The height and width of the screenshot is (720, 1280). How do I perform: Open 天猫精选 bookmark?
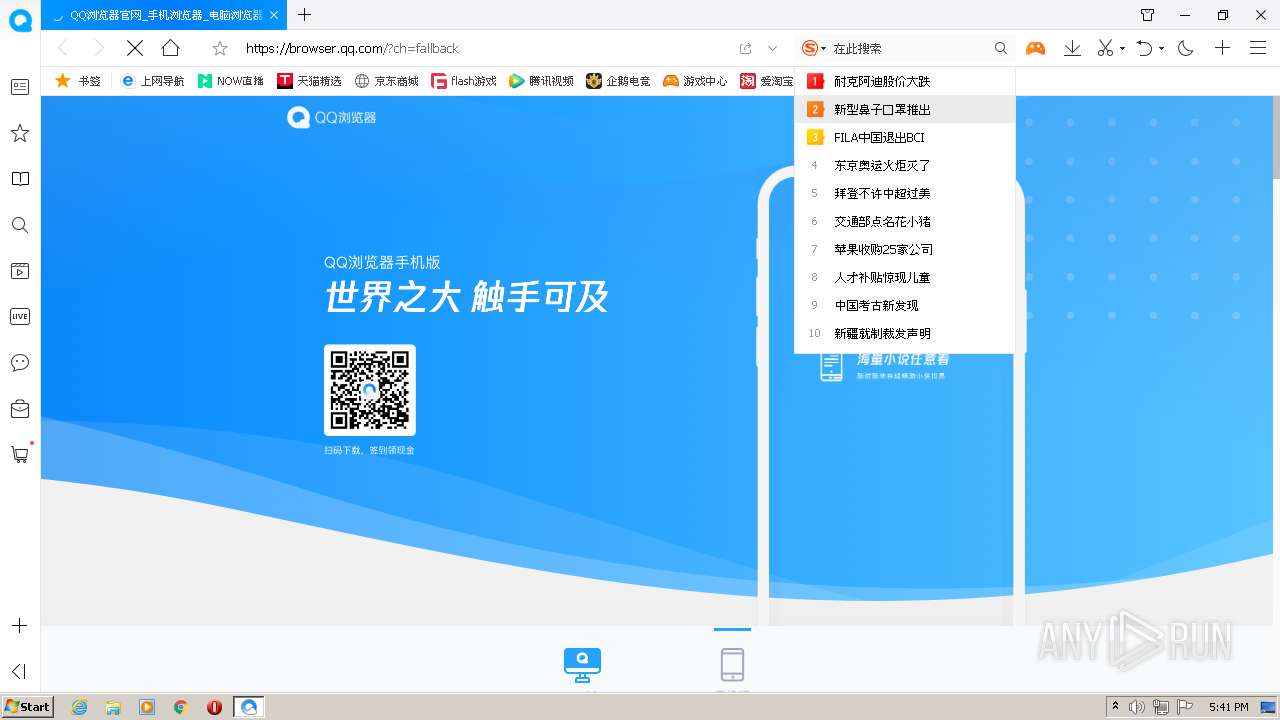click(x=309, y=81)
